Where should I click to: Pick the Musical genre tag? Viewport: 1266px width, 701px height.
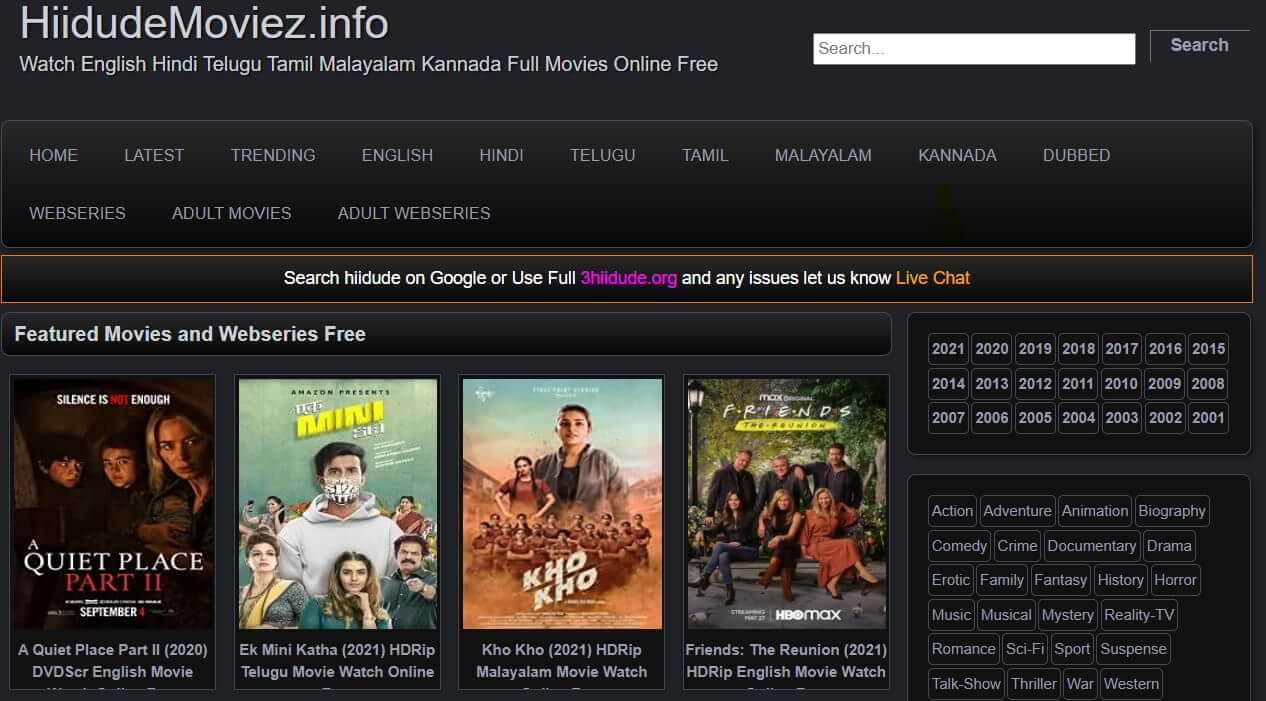click(x=1006, y=615)
